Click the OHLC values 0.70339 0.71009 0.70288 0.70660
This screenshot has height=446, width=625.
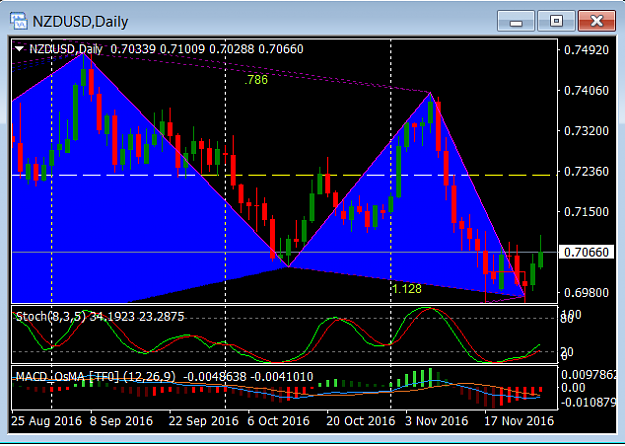(x=207, y=49)
